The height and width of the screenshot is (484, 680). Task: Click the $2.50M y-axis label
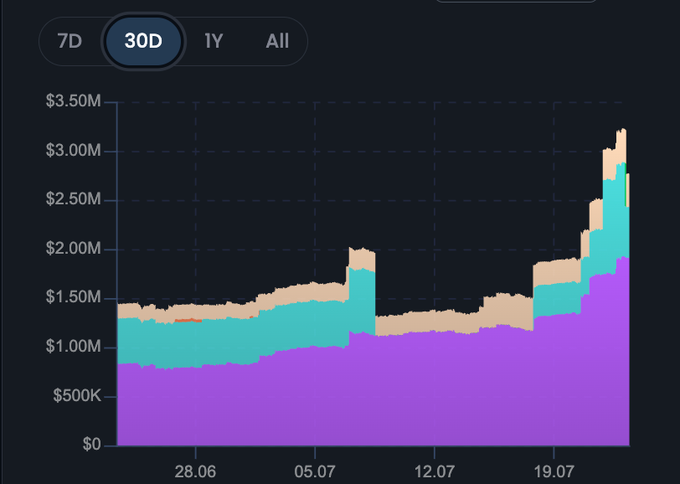click(x=73, y=199)
